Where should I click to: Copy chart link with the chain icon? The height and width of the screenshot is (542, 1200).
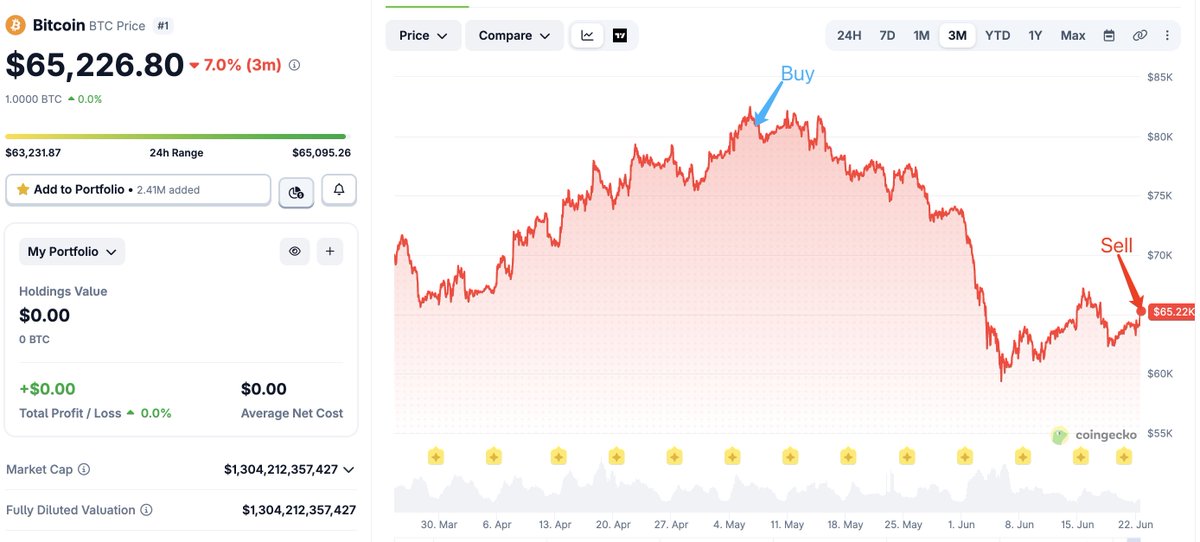click(x=1139, y=36)
